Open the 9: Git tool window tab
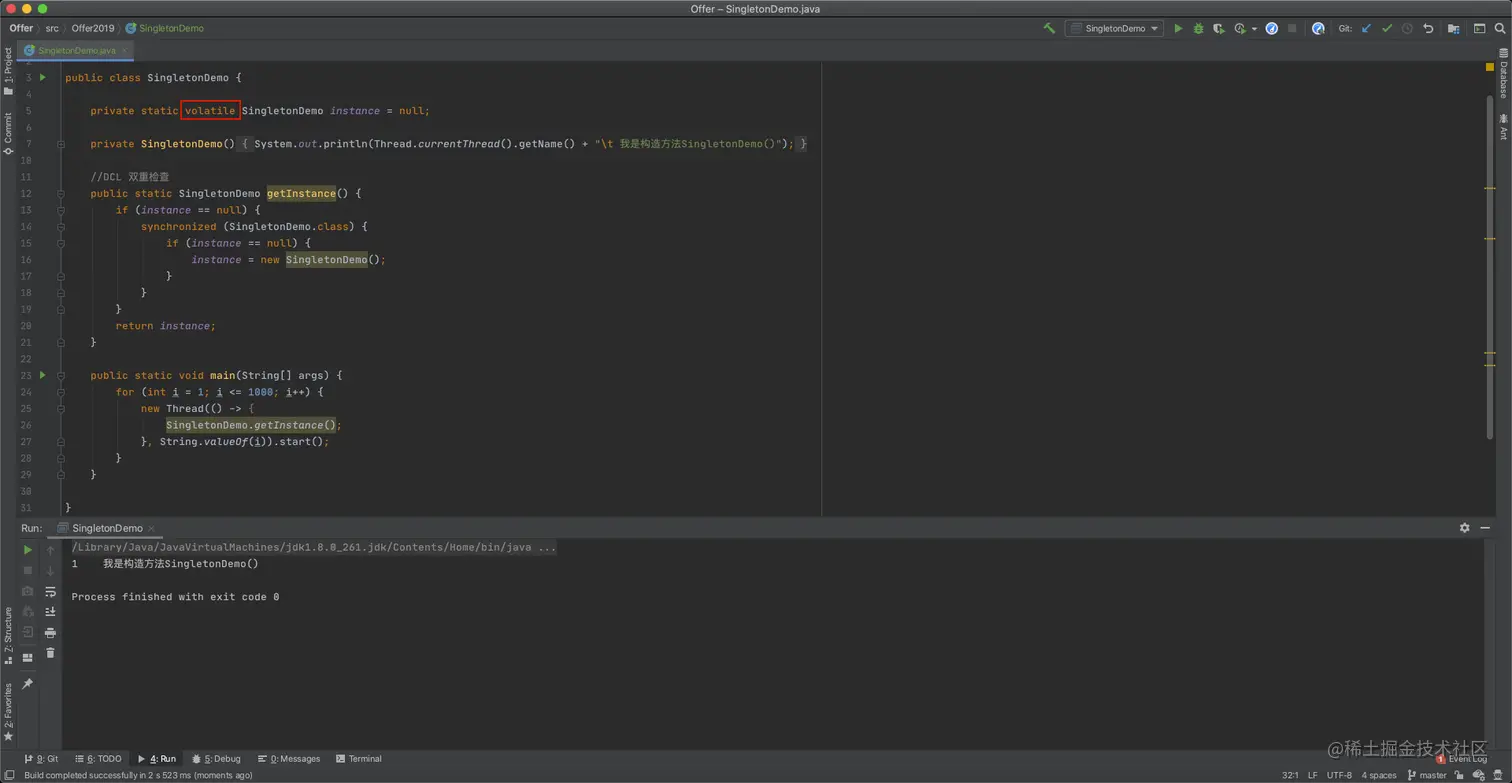The width and height of the screenshot is (1512, 783). pos(41,759)
